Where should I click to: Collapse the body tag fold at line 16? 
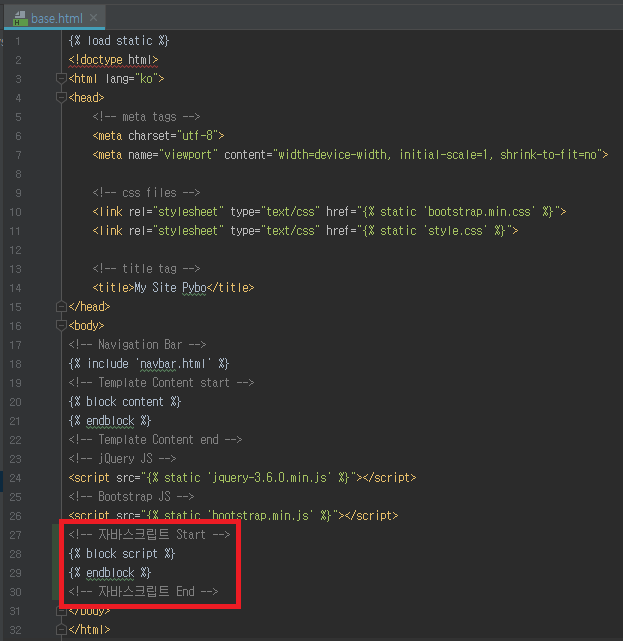[x=61, y=325]
